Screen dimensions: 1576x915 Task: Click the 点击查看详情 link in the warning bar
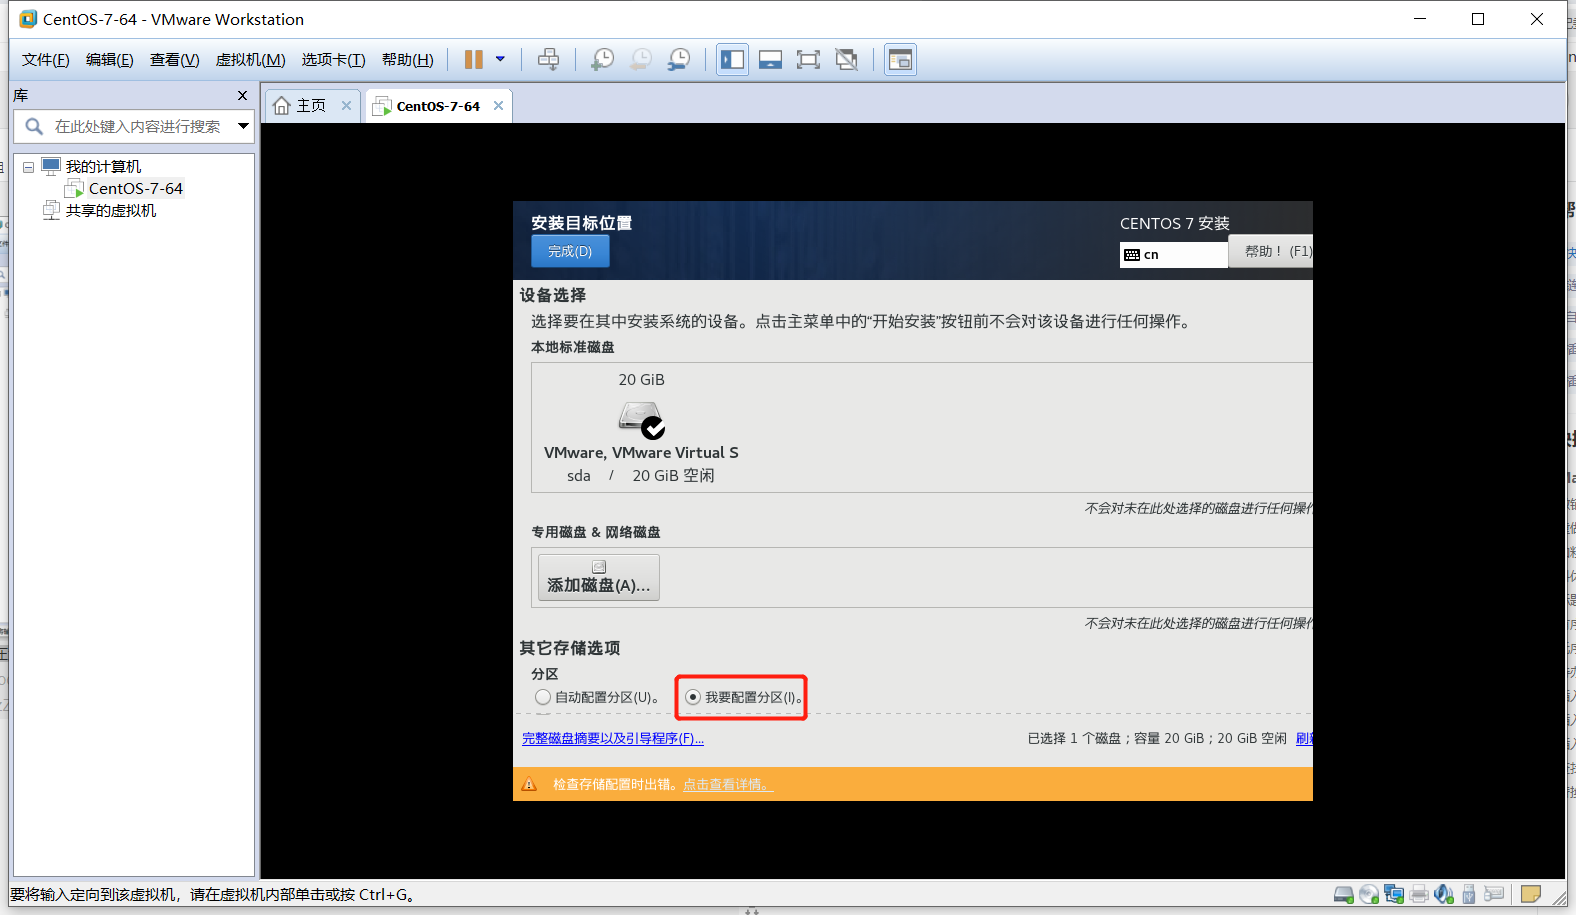coord(728,785)
